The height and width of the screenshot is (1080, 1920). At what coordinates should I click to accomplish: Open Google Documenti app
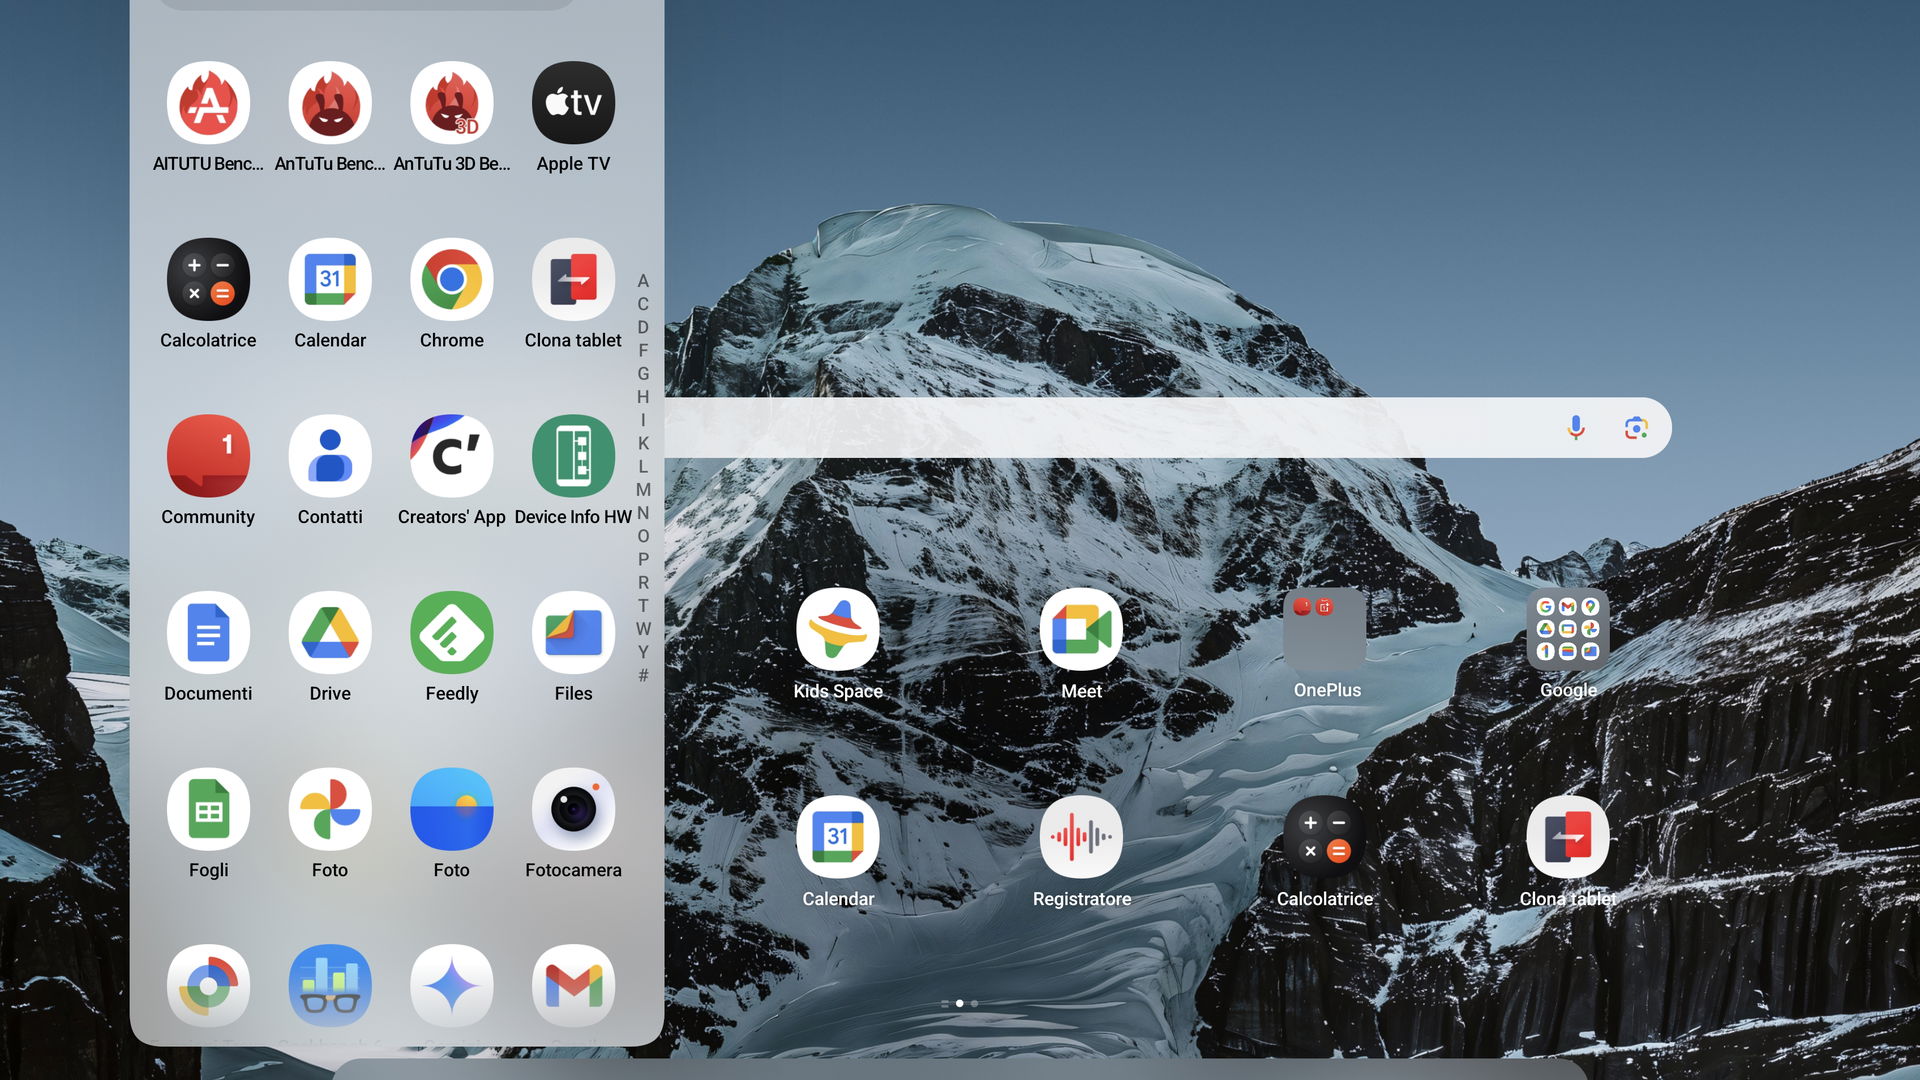click(x=208, y=633)
